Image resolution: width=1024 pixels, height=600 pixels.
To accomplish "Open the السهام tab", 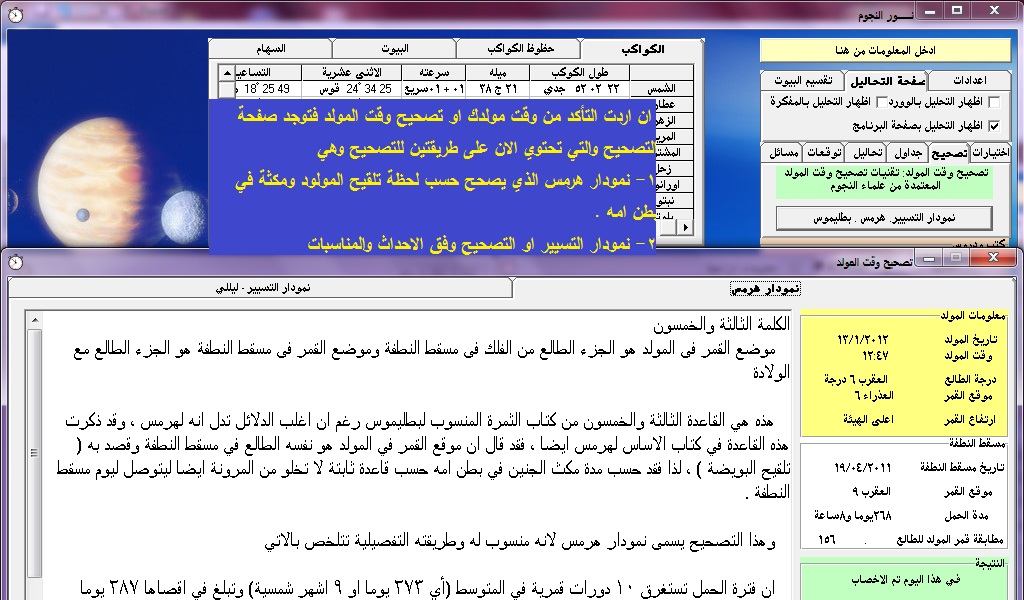I will pos(270,49).
